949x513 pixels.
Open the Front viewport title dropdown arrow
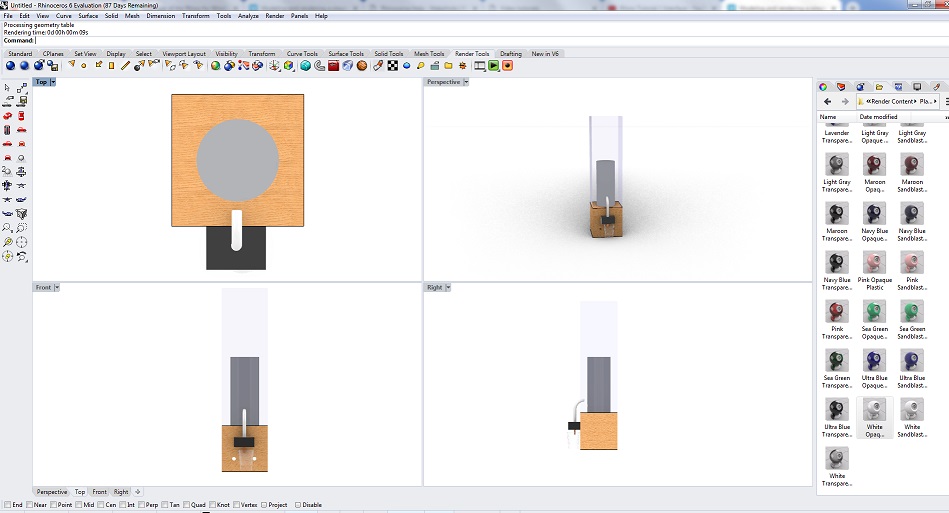(57, 287)
